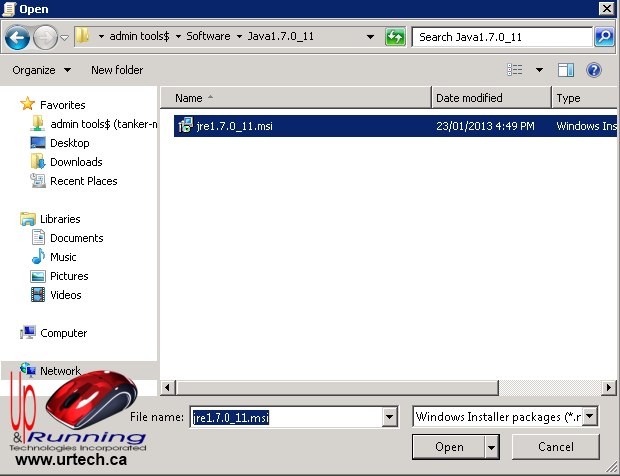Click the refresh button beside address bar
This screenshot has width=620, height=476.
pyautogui.click(x=395, y=38)
